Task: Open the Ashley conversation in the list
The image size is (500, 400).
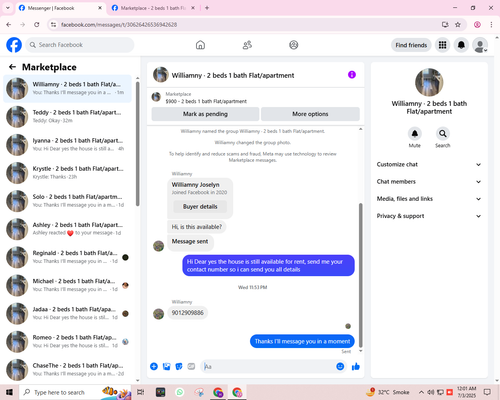Action: (x=68, y=229)
